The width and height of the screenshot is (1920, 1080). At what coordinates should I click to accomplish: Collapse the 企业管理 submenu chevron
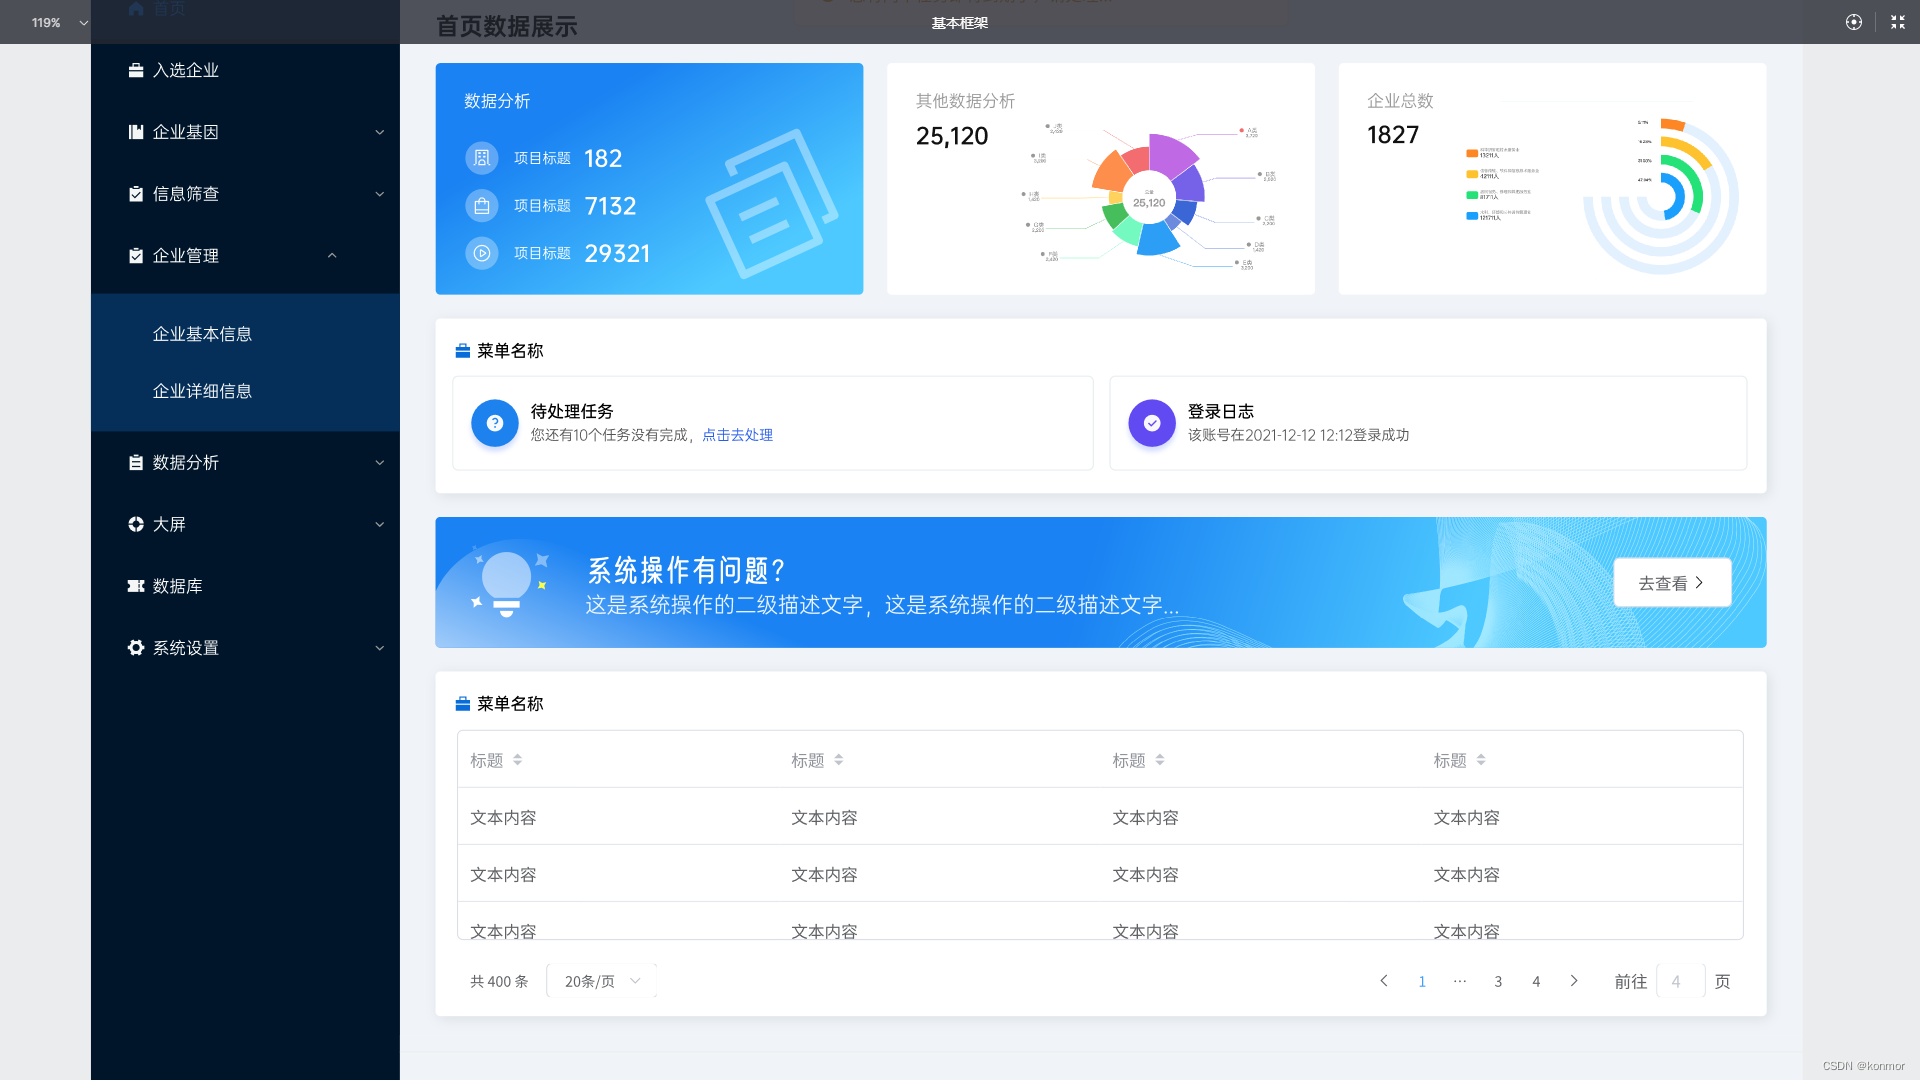(332, 256)
